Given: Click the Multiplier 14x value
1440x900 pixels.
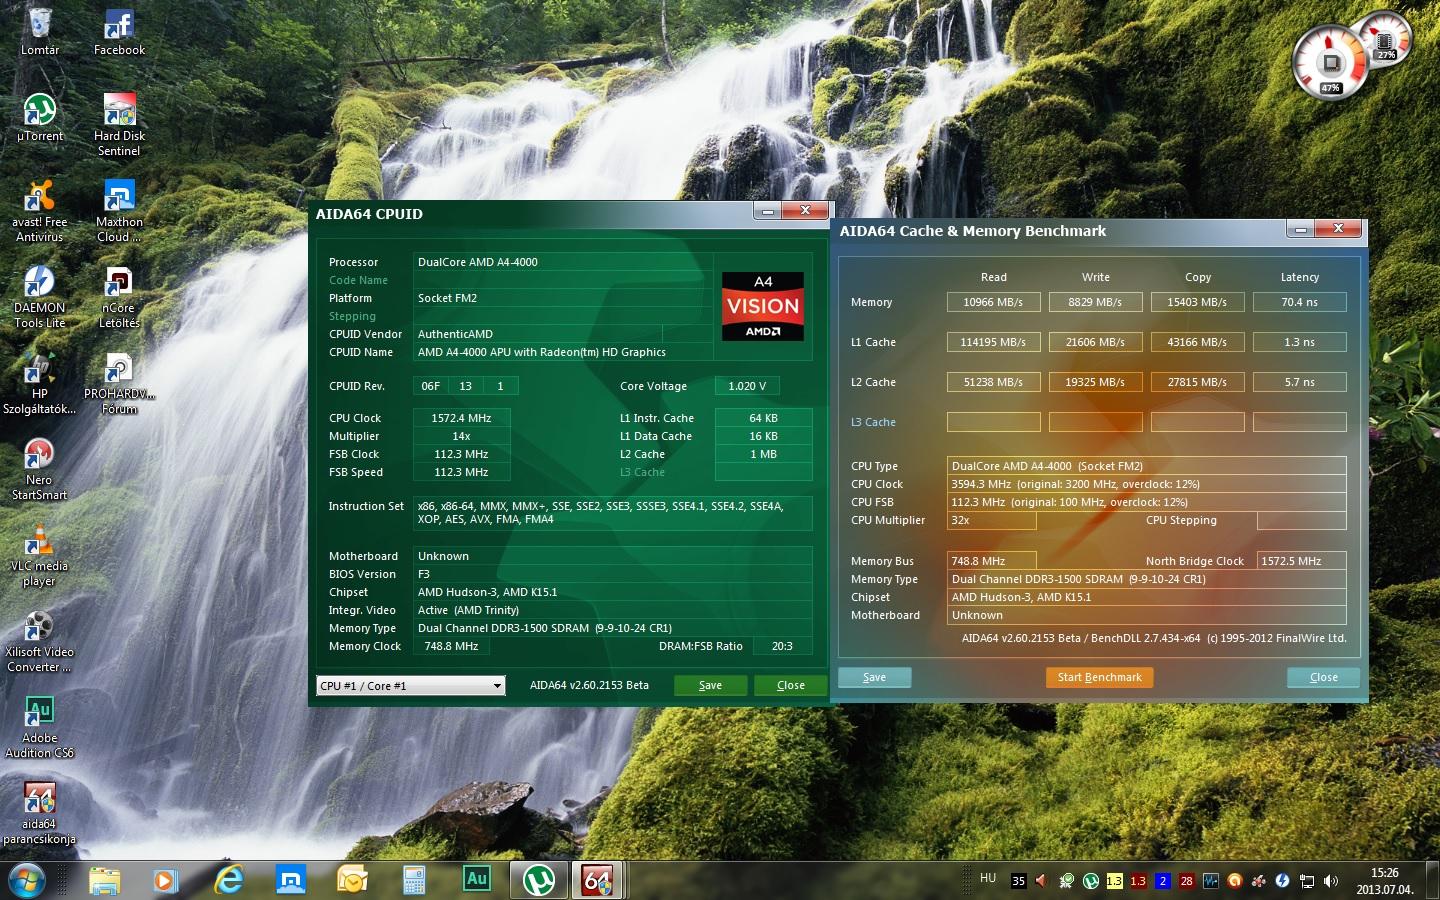Looking at the screenshot, I should pyautogui.click(x=461, y=436).
